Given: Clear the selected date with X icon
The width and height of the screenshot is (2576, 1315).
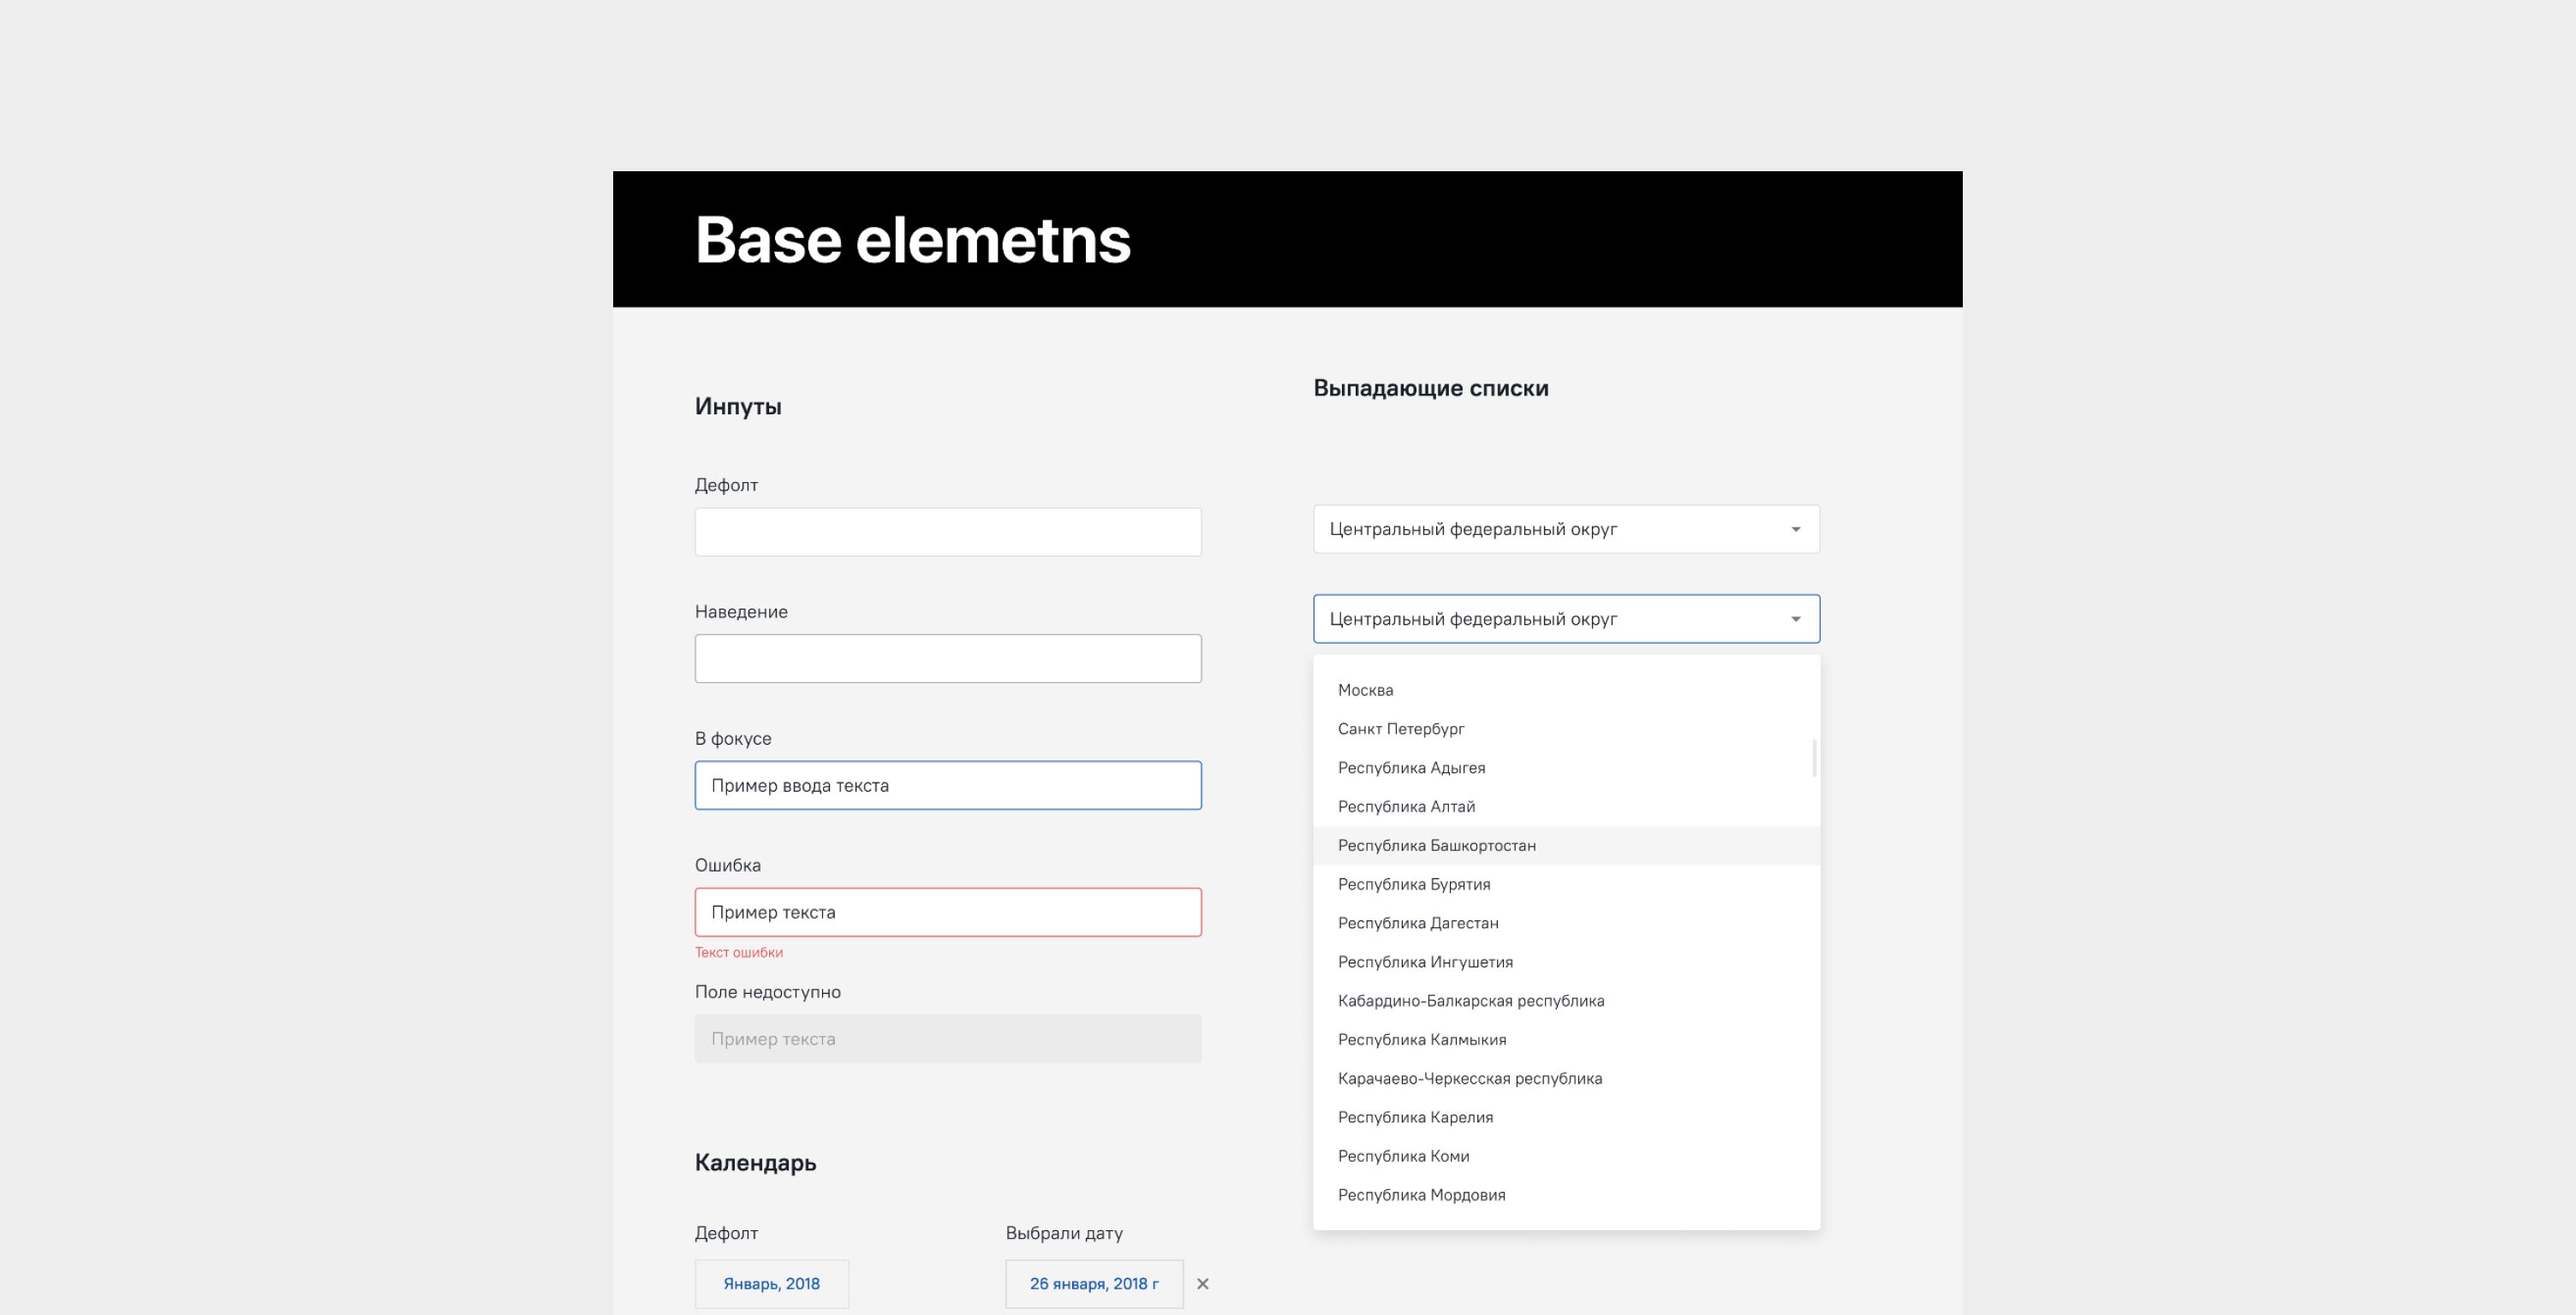Looking at the screenshot, I should (x=1203, y=1284).
